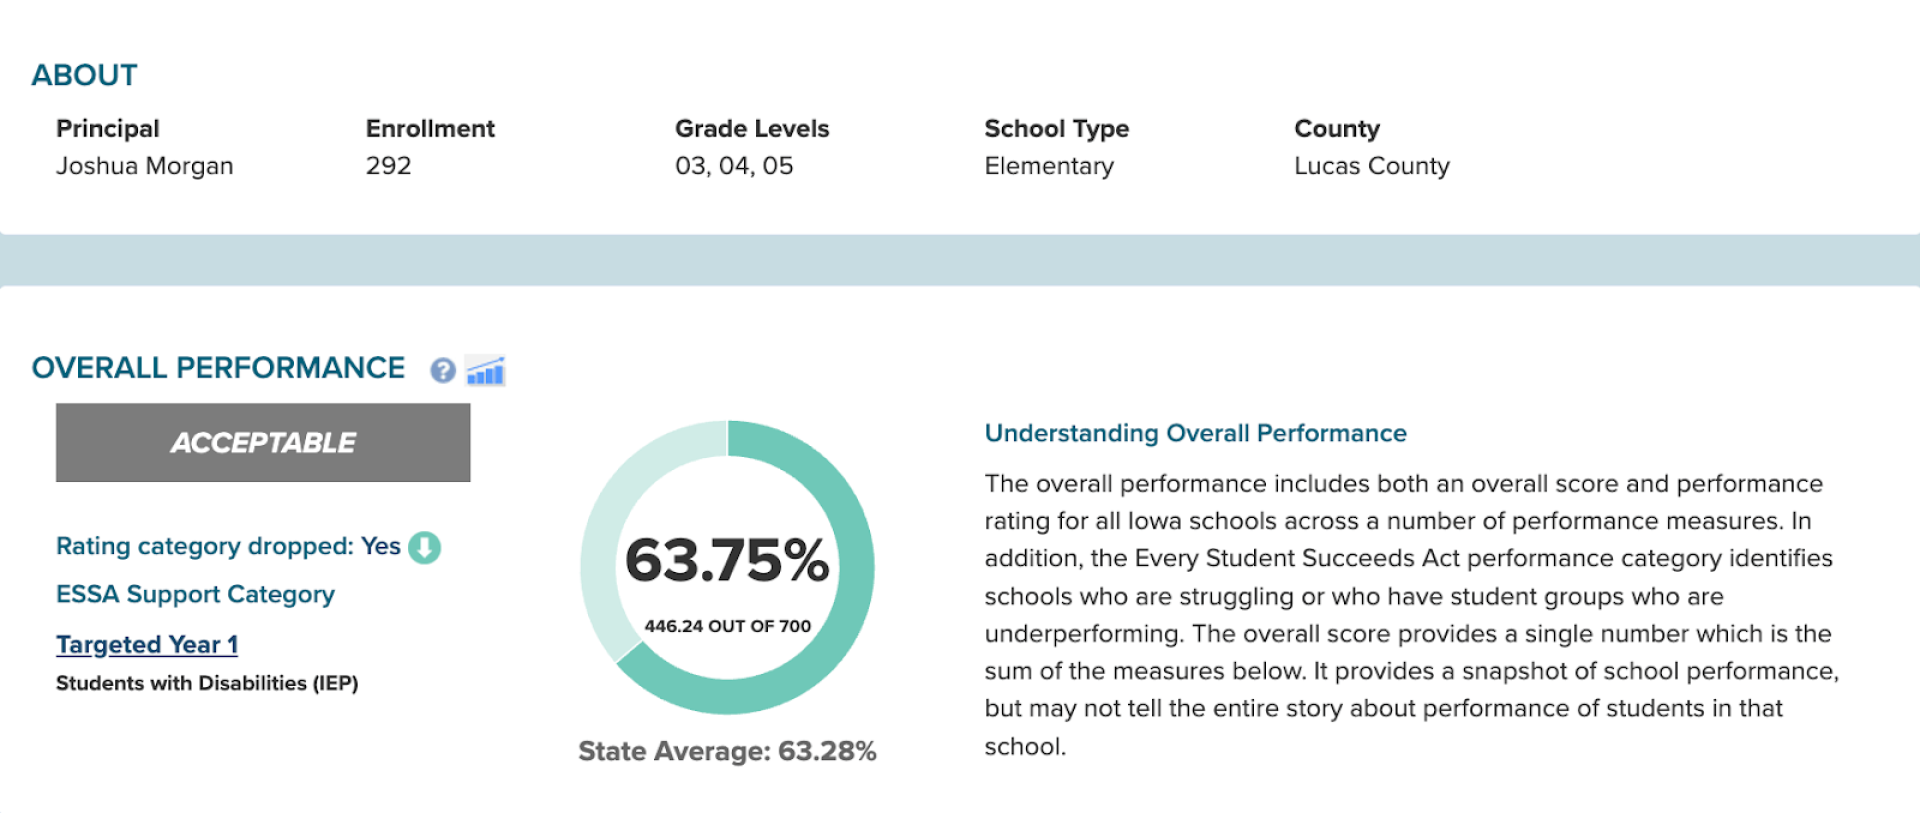The width and height of the screenshot is (1920, 813).
Task: Click the State Average: 63.28% text
Action: pyautogui.click(x=728, y=751)
